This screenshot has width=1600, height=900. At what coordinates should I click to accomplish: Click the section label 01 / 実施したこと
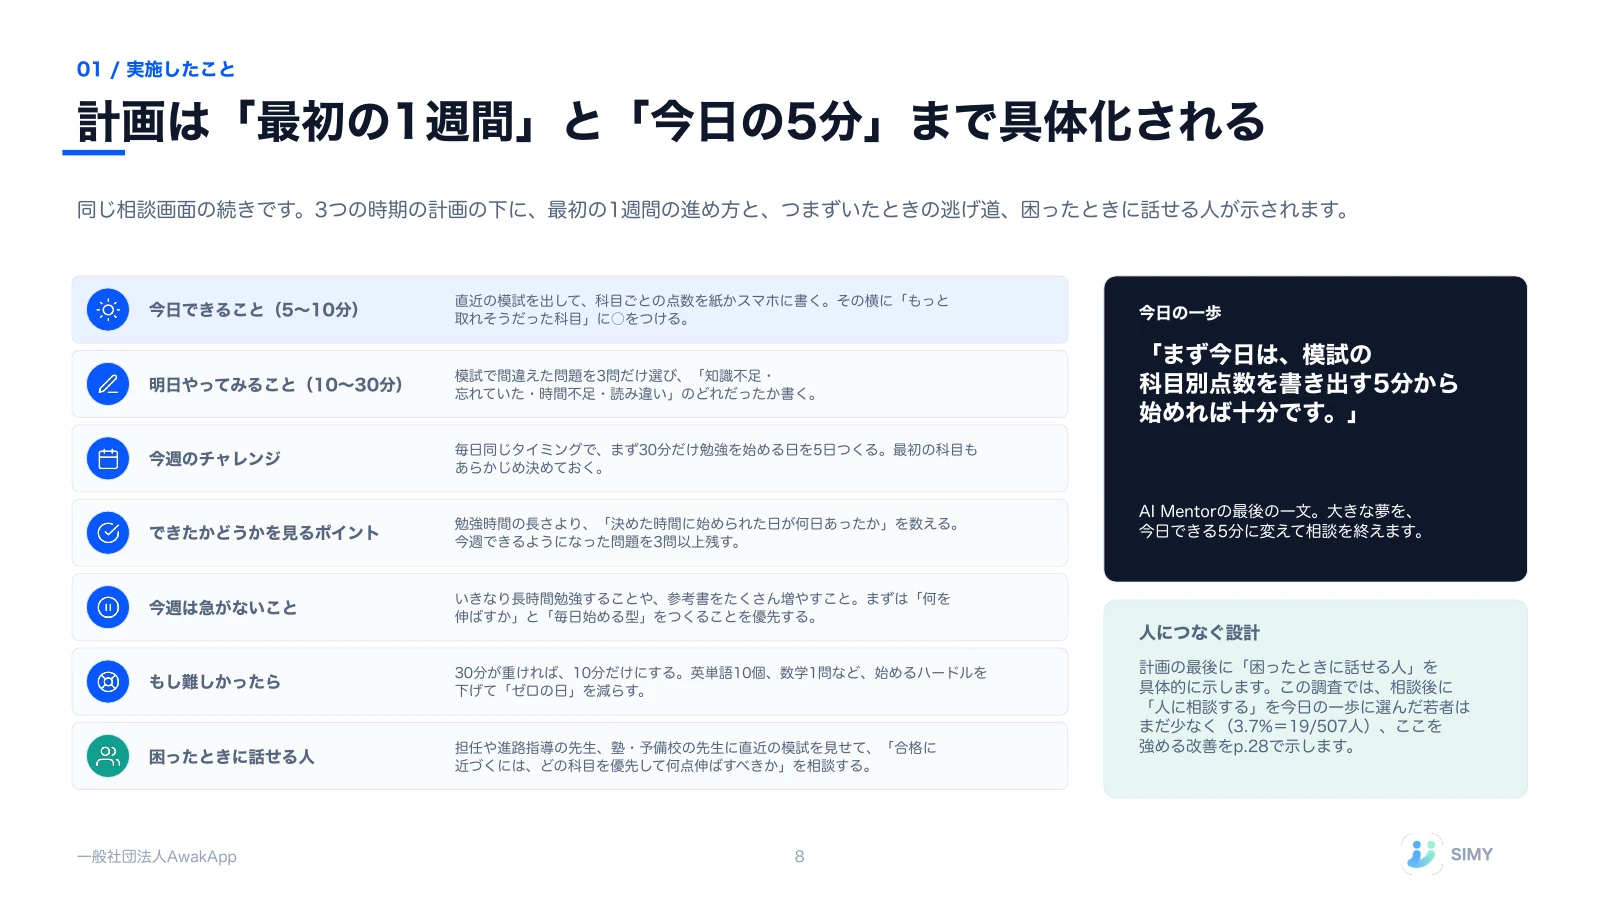156,69
